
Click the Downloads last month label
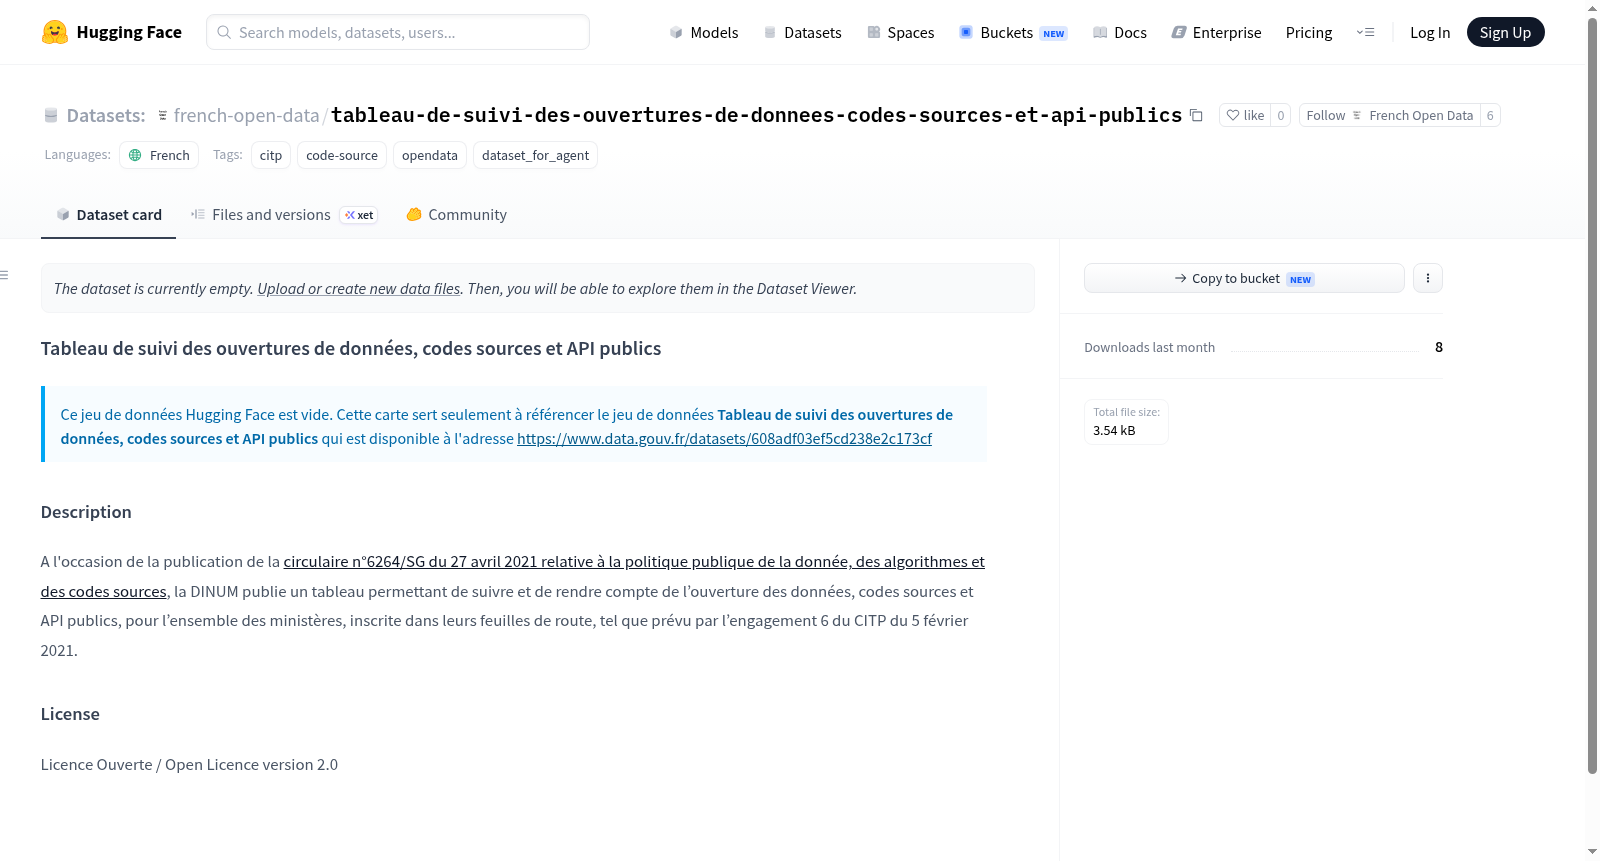1149,347
